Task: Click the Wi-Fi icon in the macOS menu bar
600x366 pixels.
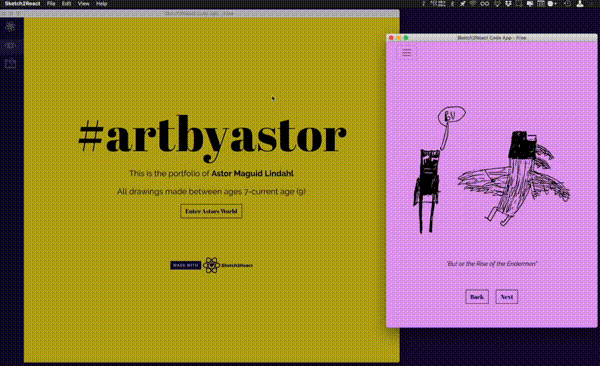Action: (x=473, y=4)
